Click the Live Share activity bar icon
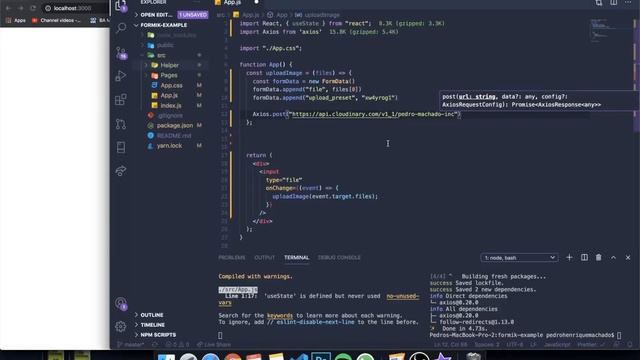The image size is (640, 360). click(121, 171)
